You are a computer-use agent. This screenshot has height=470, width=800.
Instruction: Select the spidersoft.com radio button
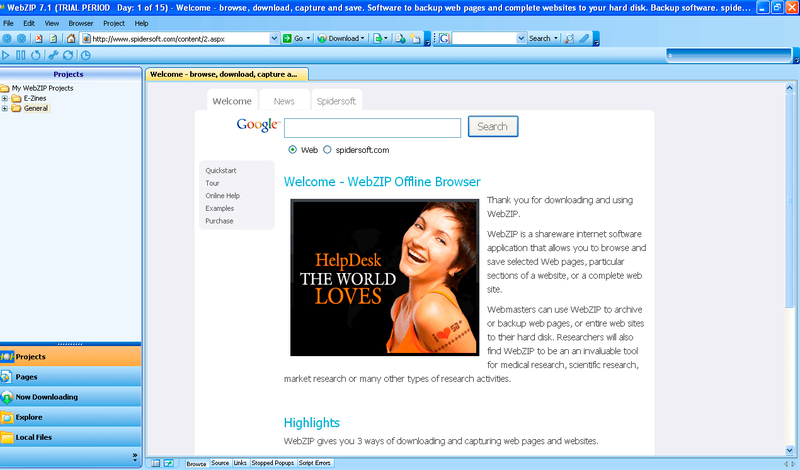click(x=327, y=150)
